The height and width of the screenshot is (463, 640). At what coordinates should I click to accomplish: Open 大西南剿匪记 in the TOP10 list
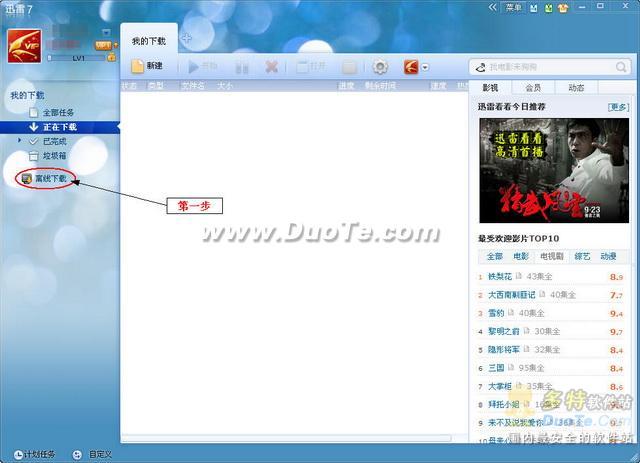pyautogui.click(x=511, y=295)
